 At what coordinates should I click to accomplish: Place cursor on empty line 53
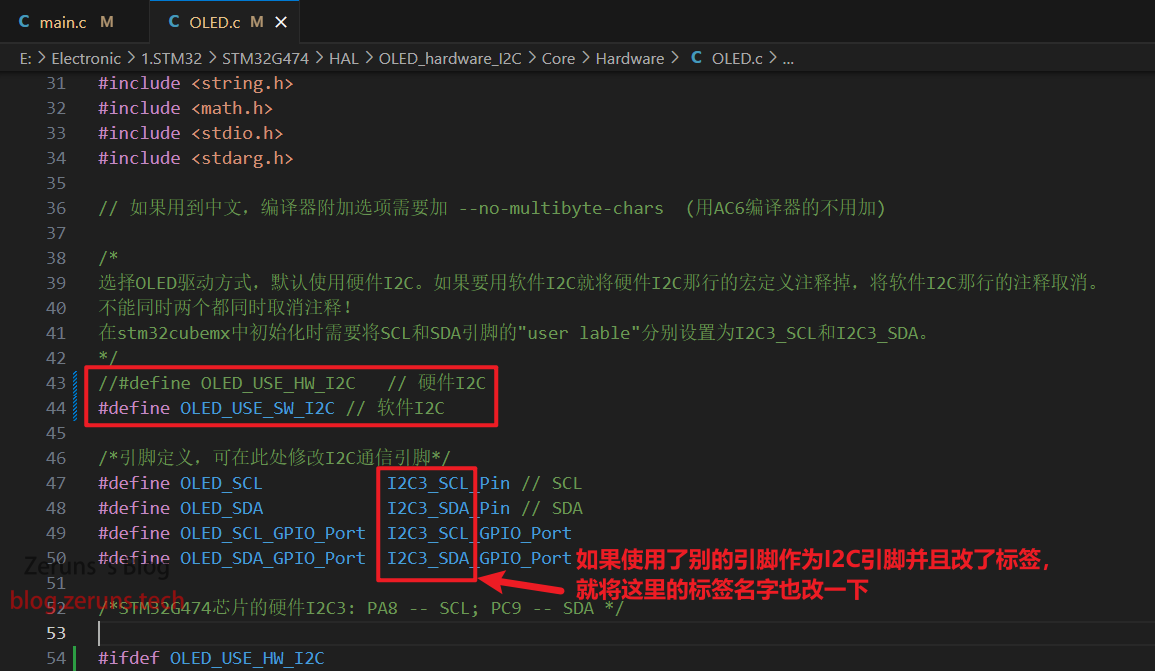click(x=400, y=633)
